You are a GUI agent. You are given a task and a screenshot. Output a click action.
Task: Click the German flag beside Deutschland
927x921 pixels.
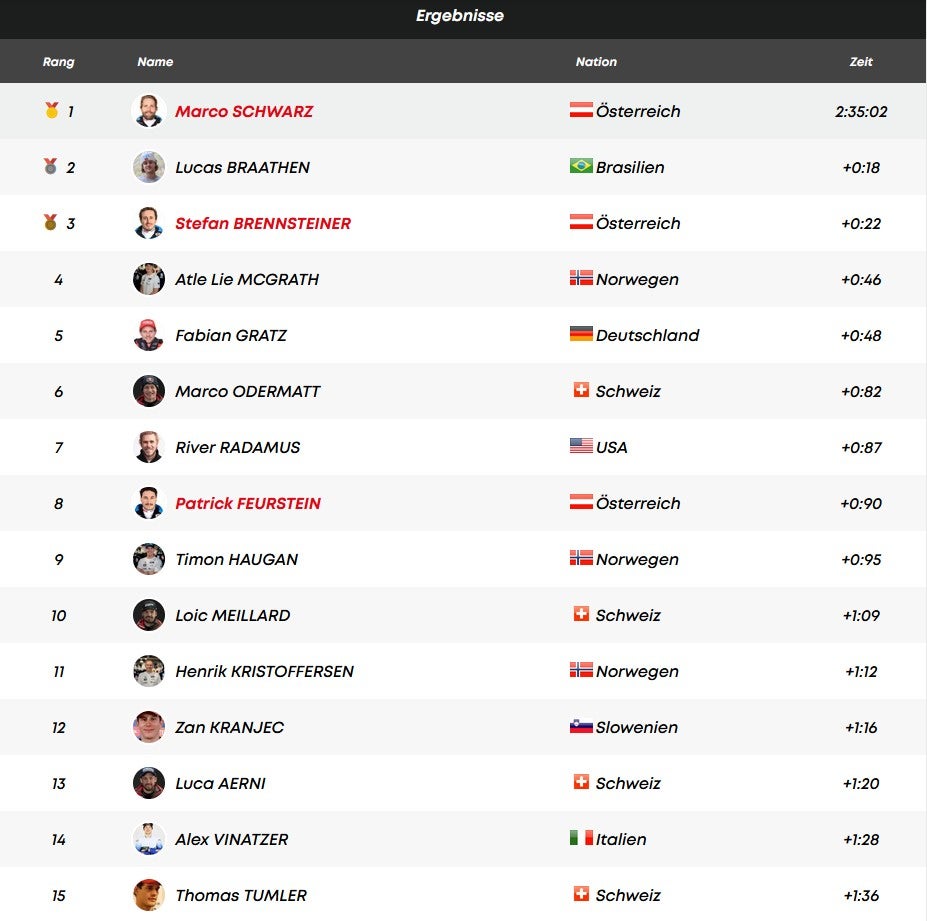tap(581, 334)
